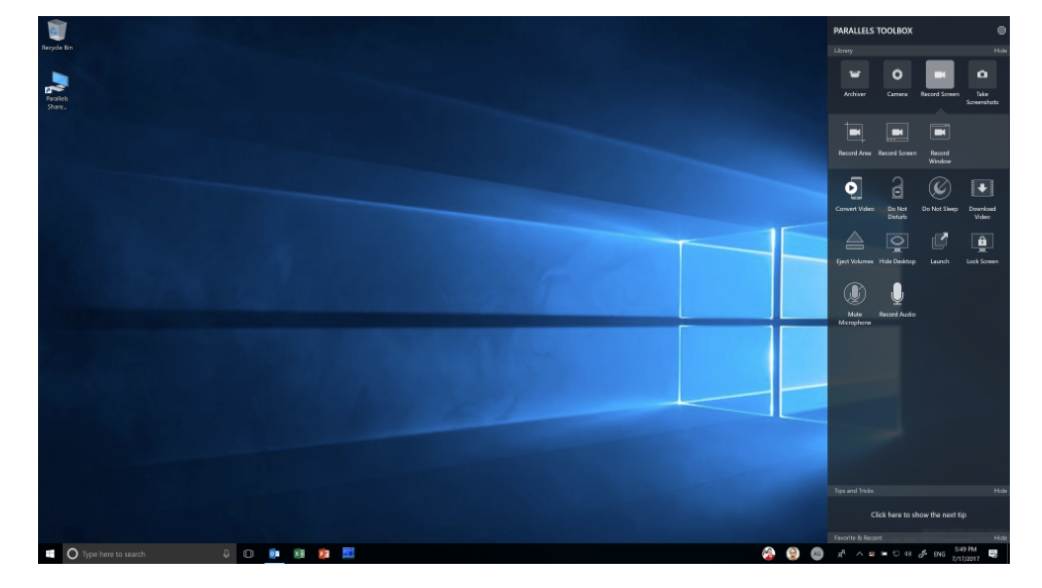Screen dimensions: 1042x588
Task: Open the People icon in taskbar
Action: click(841, 553)
